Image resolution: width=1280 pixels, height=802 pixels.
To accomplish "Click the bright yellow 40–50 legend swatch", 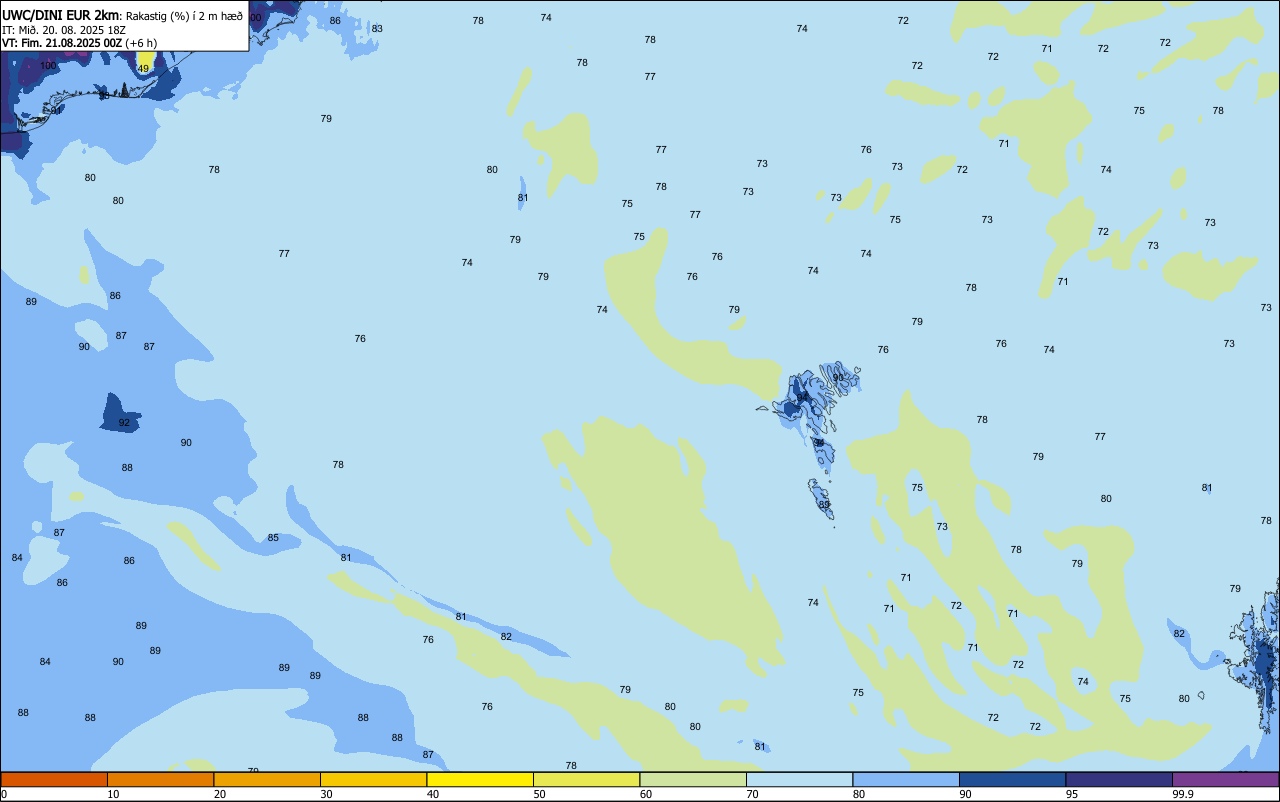I will 480,779.
